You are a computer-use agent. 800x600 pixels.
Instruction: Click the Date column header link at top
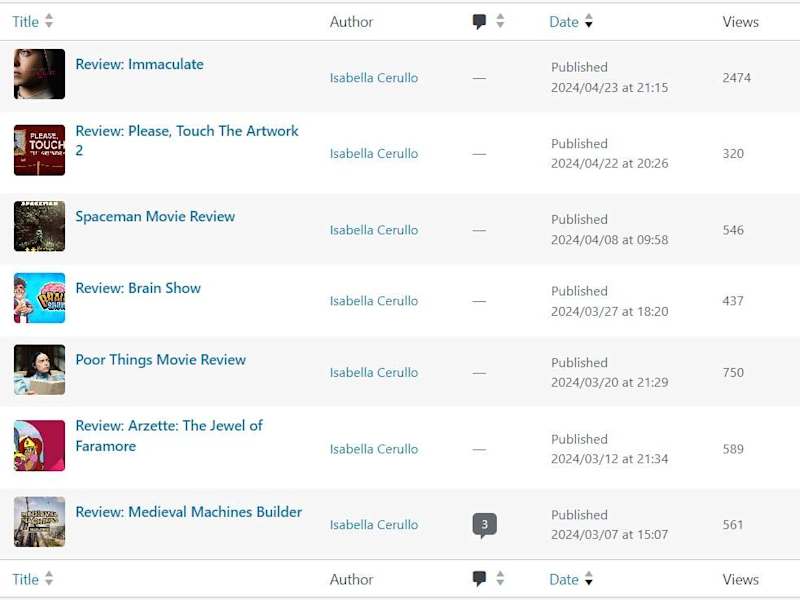[564, 22]
